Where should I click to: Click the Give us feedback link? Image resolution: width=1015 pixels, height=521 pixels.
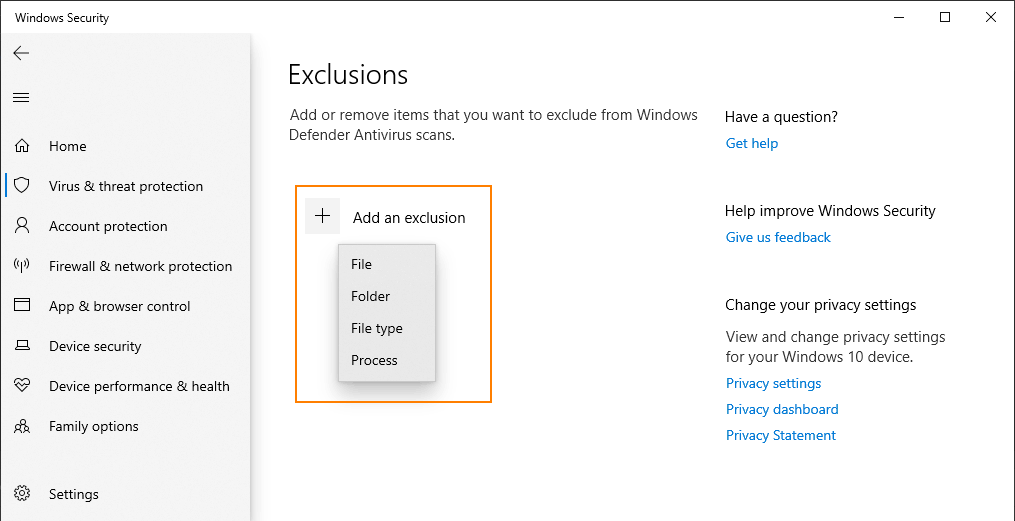tap(778, 237)
